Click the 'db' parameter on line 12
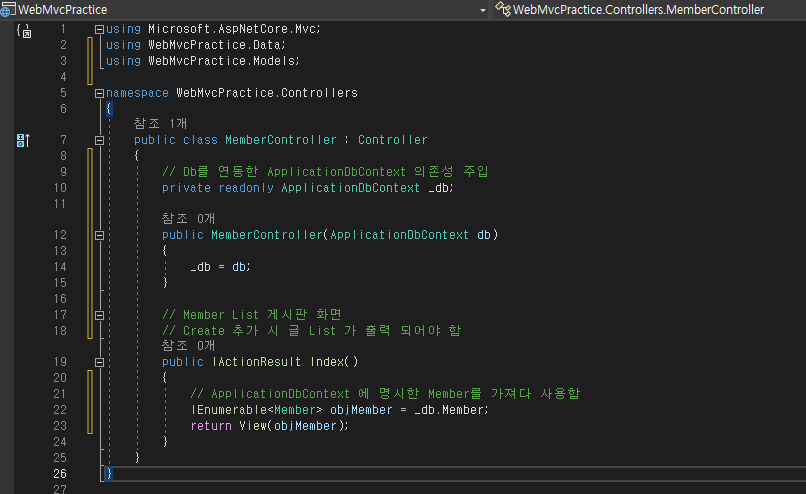Image resolution: width=806 pixels, height=494 pixels. point(484,235)
